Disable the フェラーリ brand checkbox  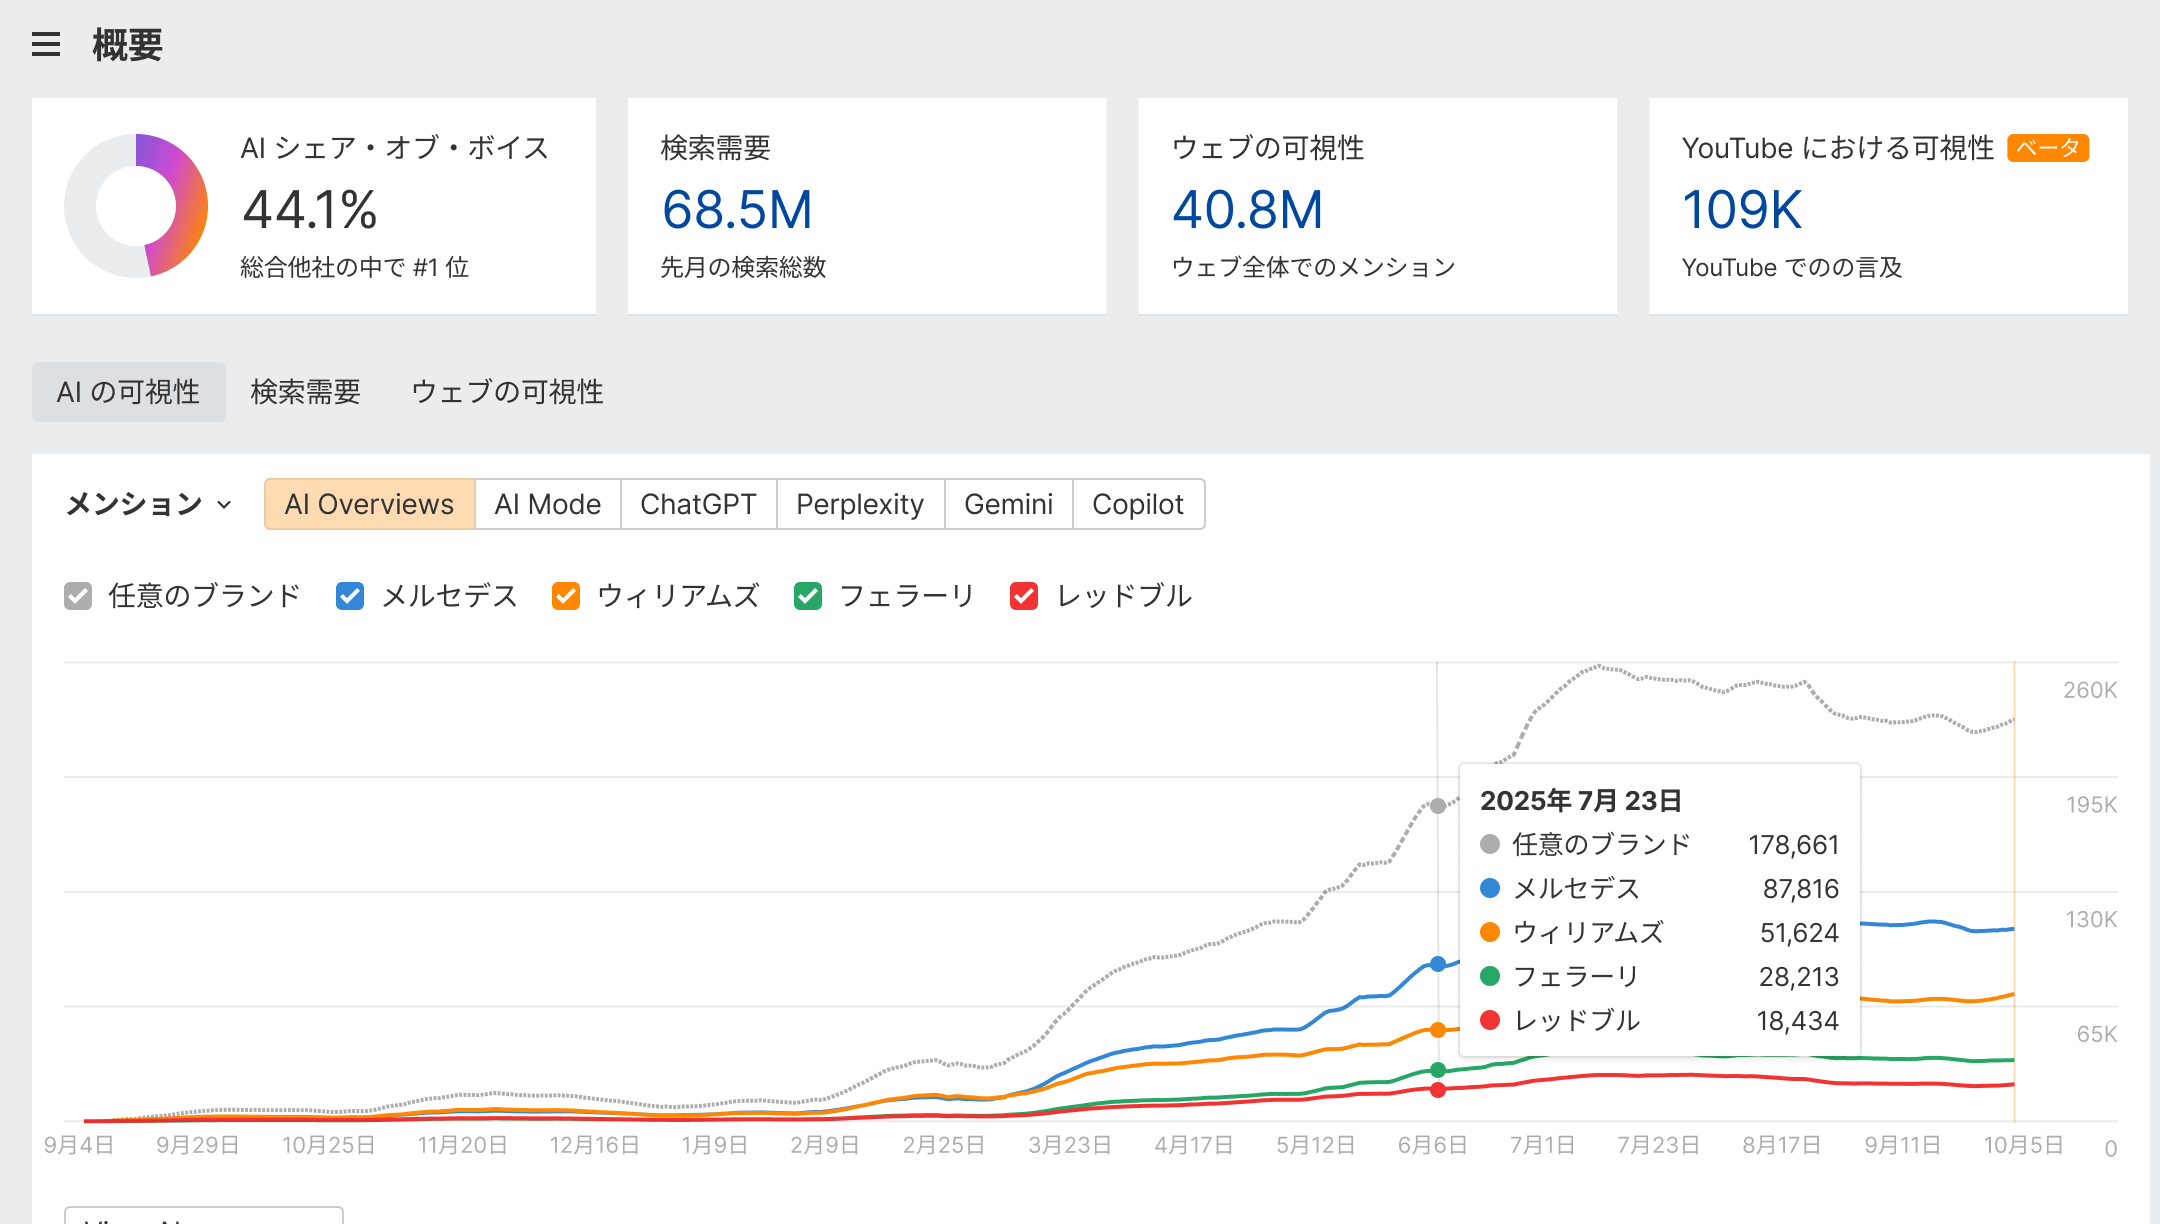[807, 595]
